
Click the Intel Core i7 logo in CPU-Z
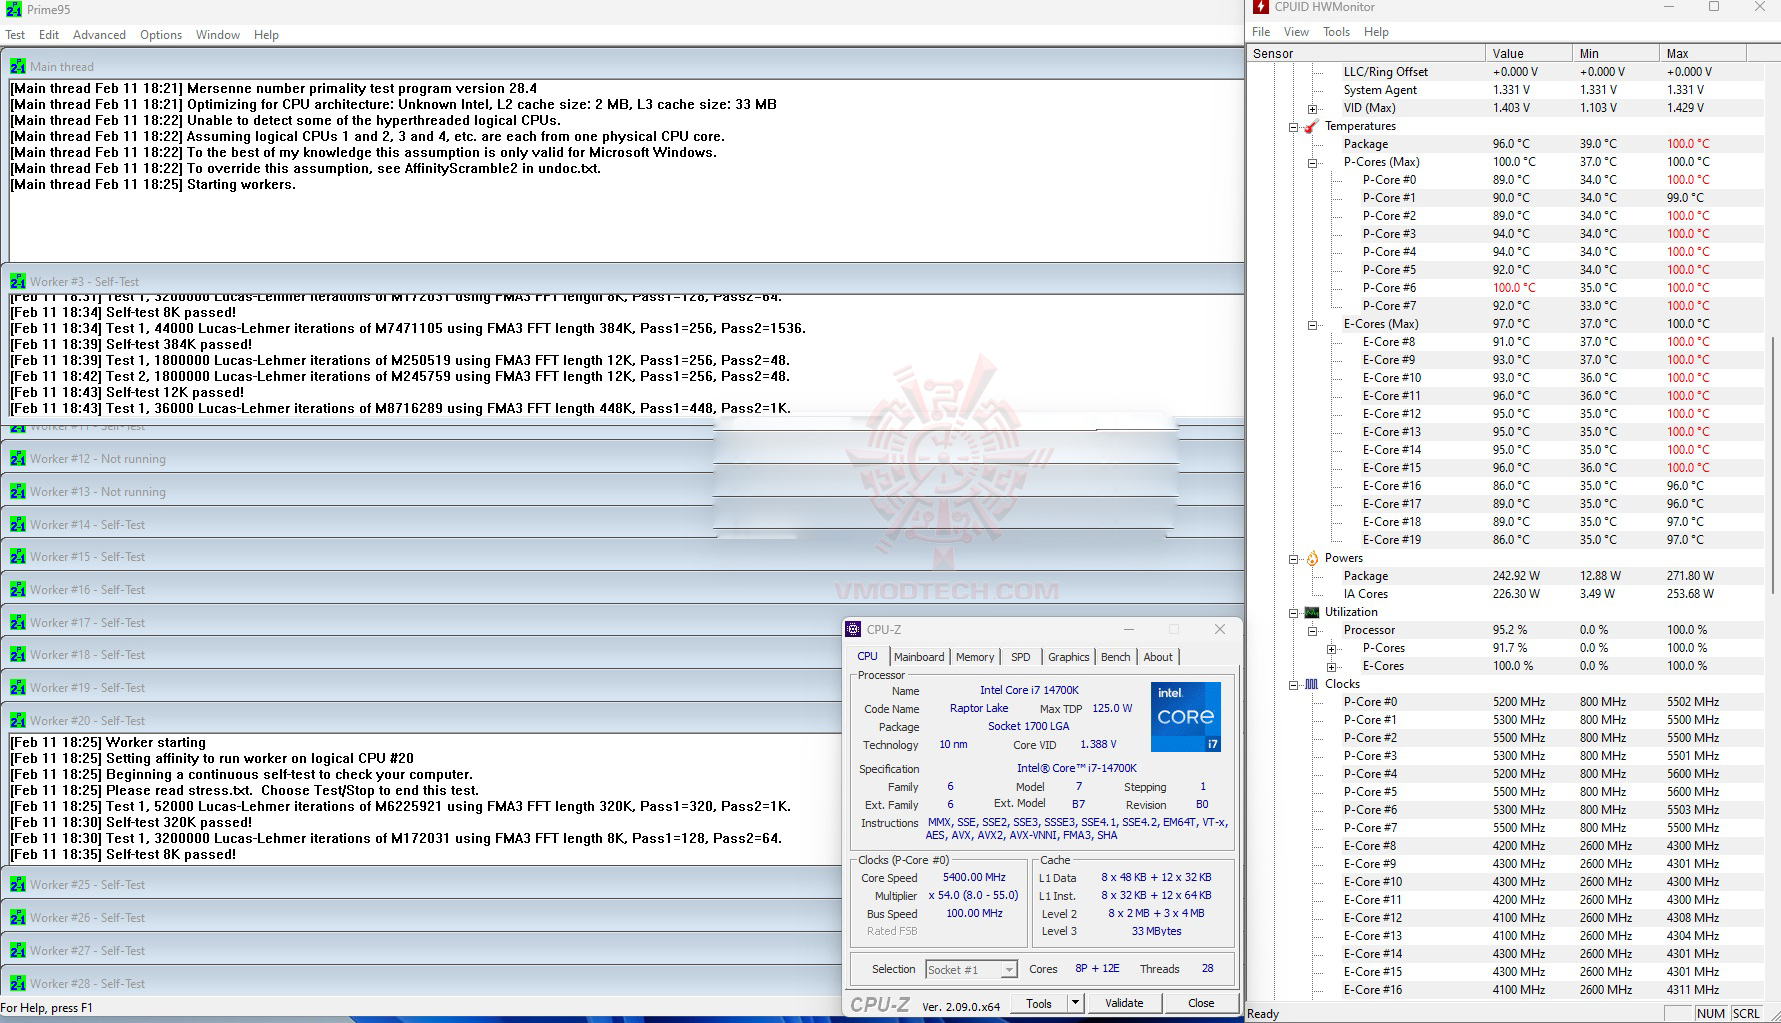(1186, 717)
